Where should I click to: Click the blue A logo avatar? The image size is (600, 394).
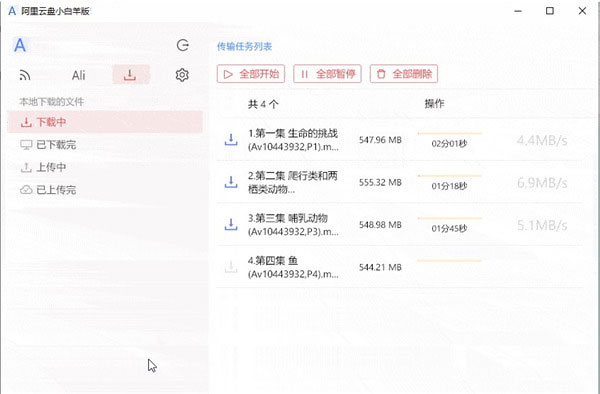[20, 45]
